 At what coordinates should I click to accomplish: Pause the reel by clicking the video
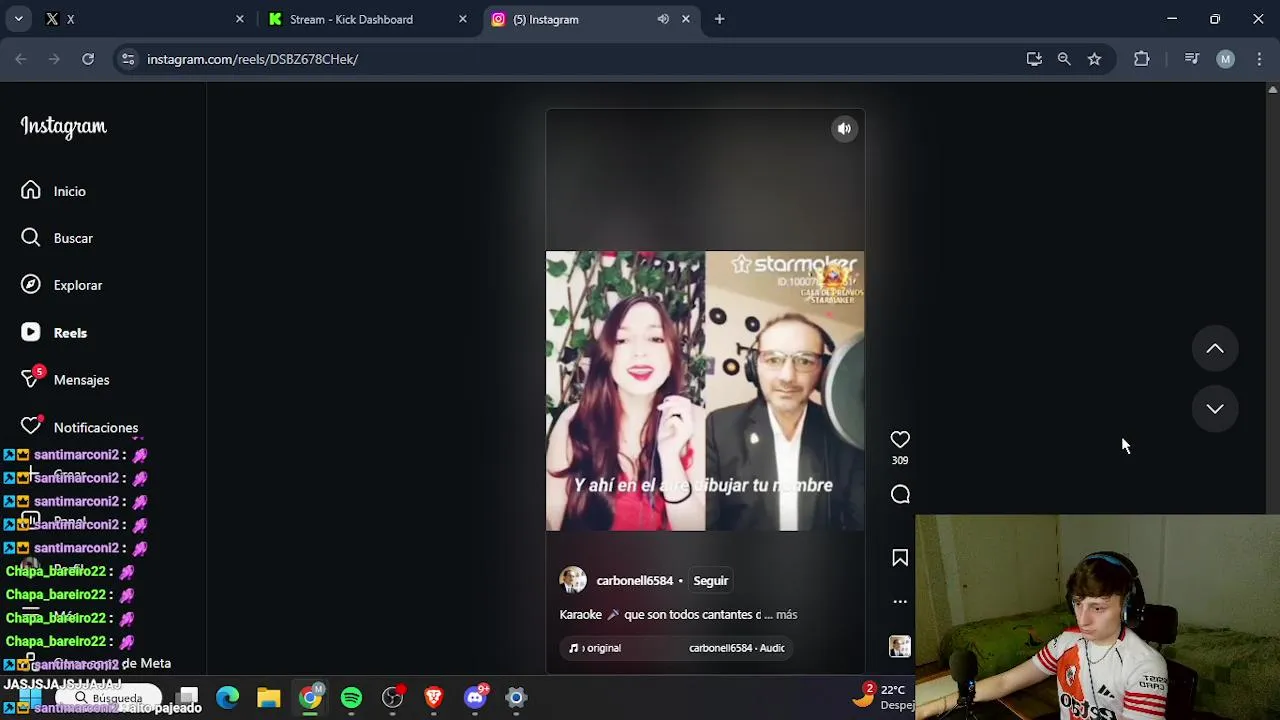point(705,390)
